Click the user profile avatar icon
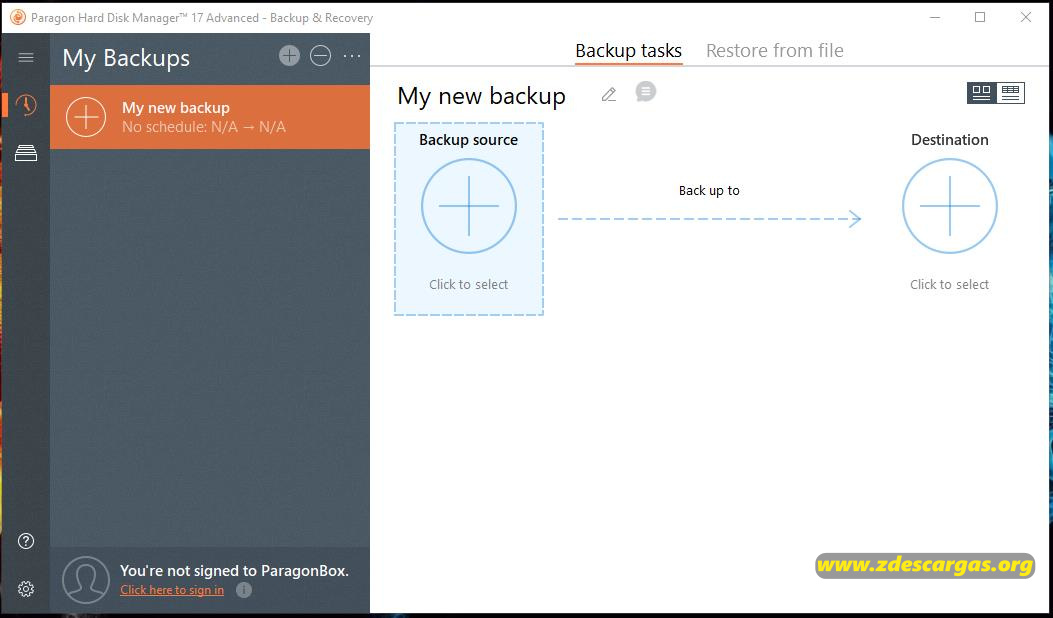 [86, 580]
